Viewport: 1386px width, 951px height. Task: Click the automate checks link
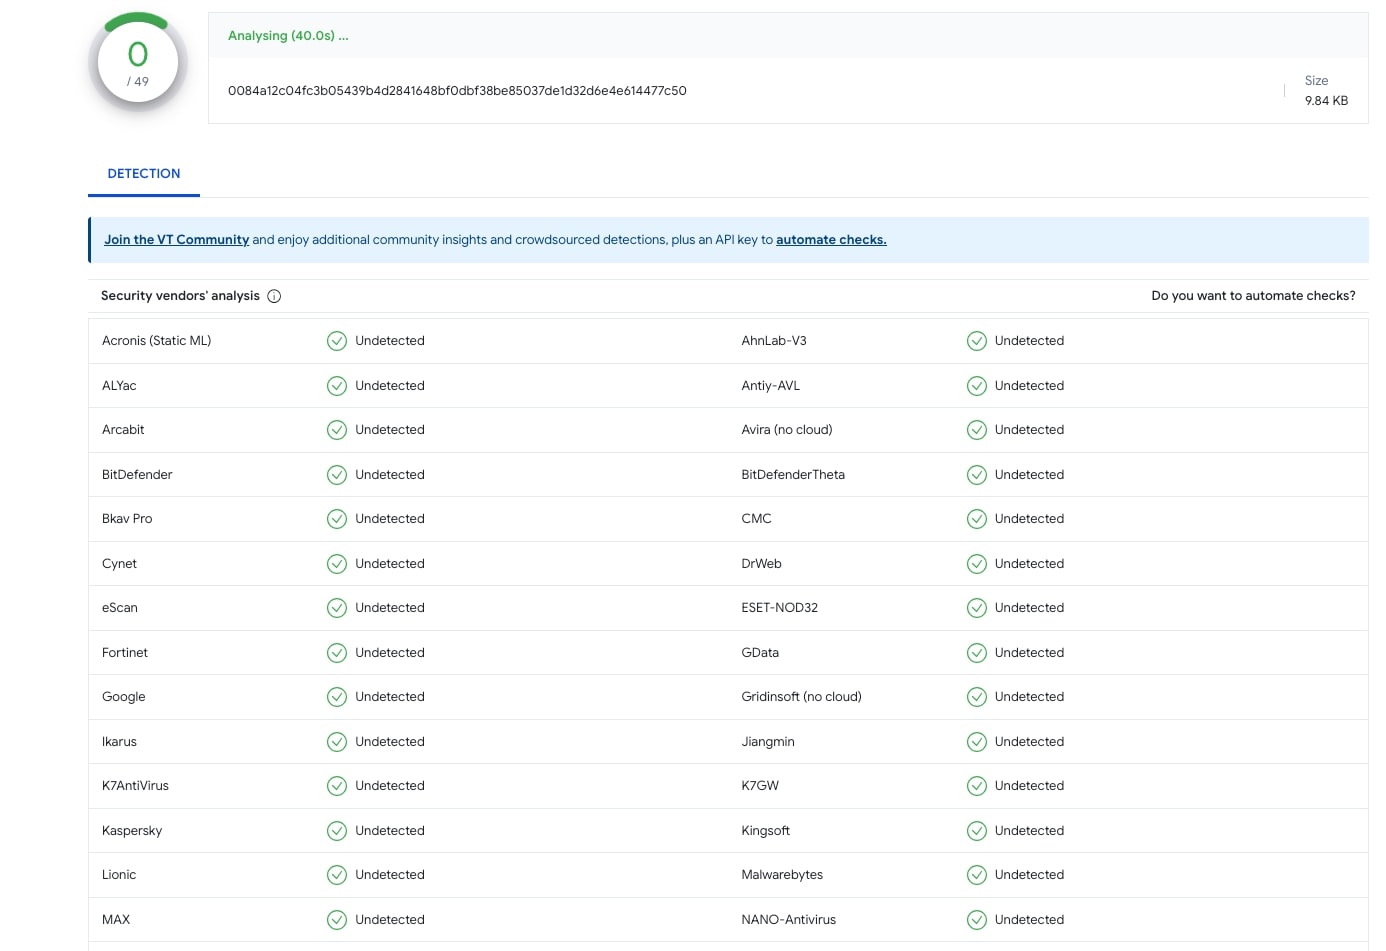[x=831, y=239]
